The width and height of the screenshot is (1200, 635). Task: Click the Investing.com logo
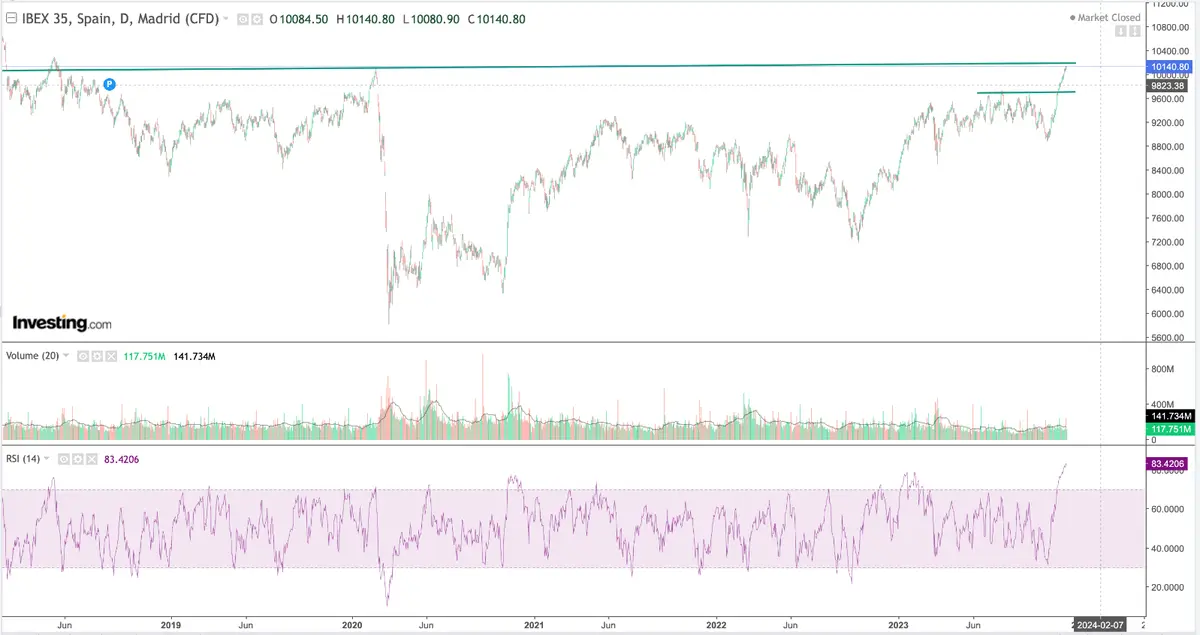coord(60,322)
